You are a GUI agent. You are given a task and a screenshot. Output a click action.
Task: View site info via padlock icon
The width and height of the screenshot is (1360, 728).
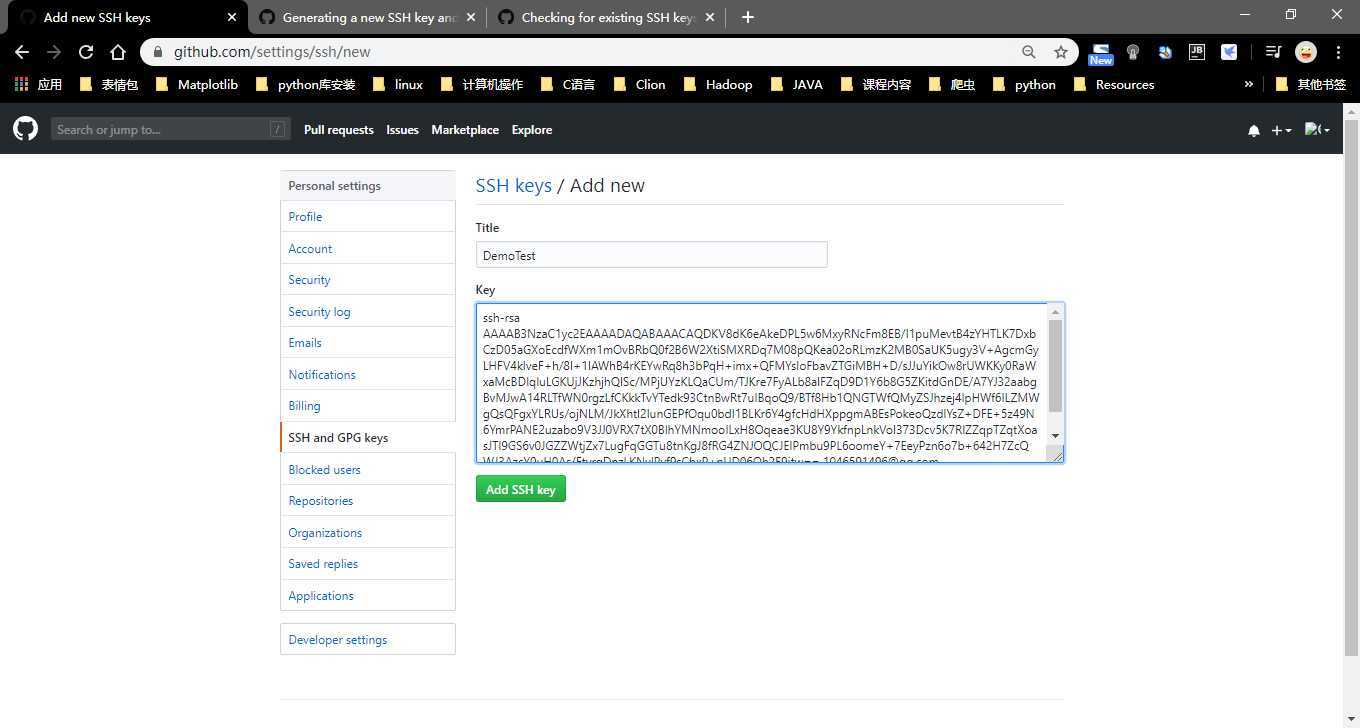[157, 52]
